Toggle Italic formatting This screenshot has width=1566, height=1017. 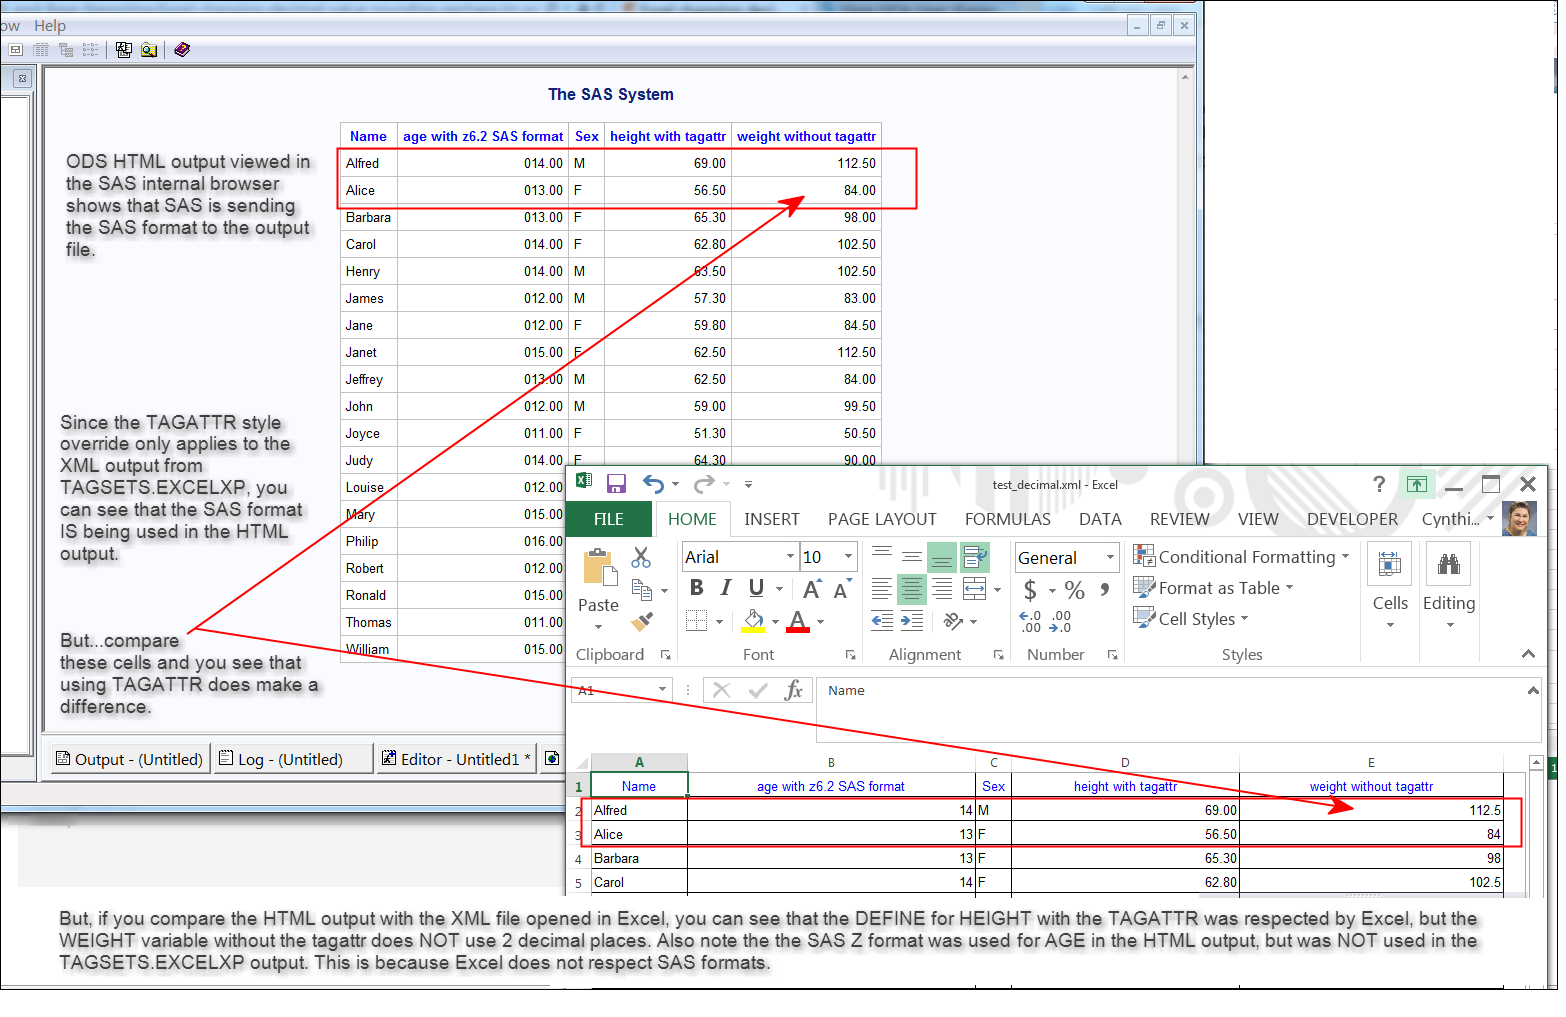pyautogui.click(x=726, y=588)
